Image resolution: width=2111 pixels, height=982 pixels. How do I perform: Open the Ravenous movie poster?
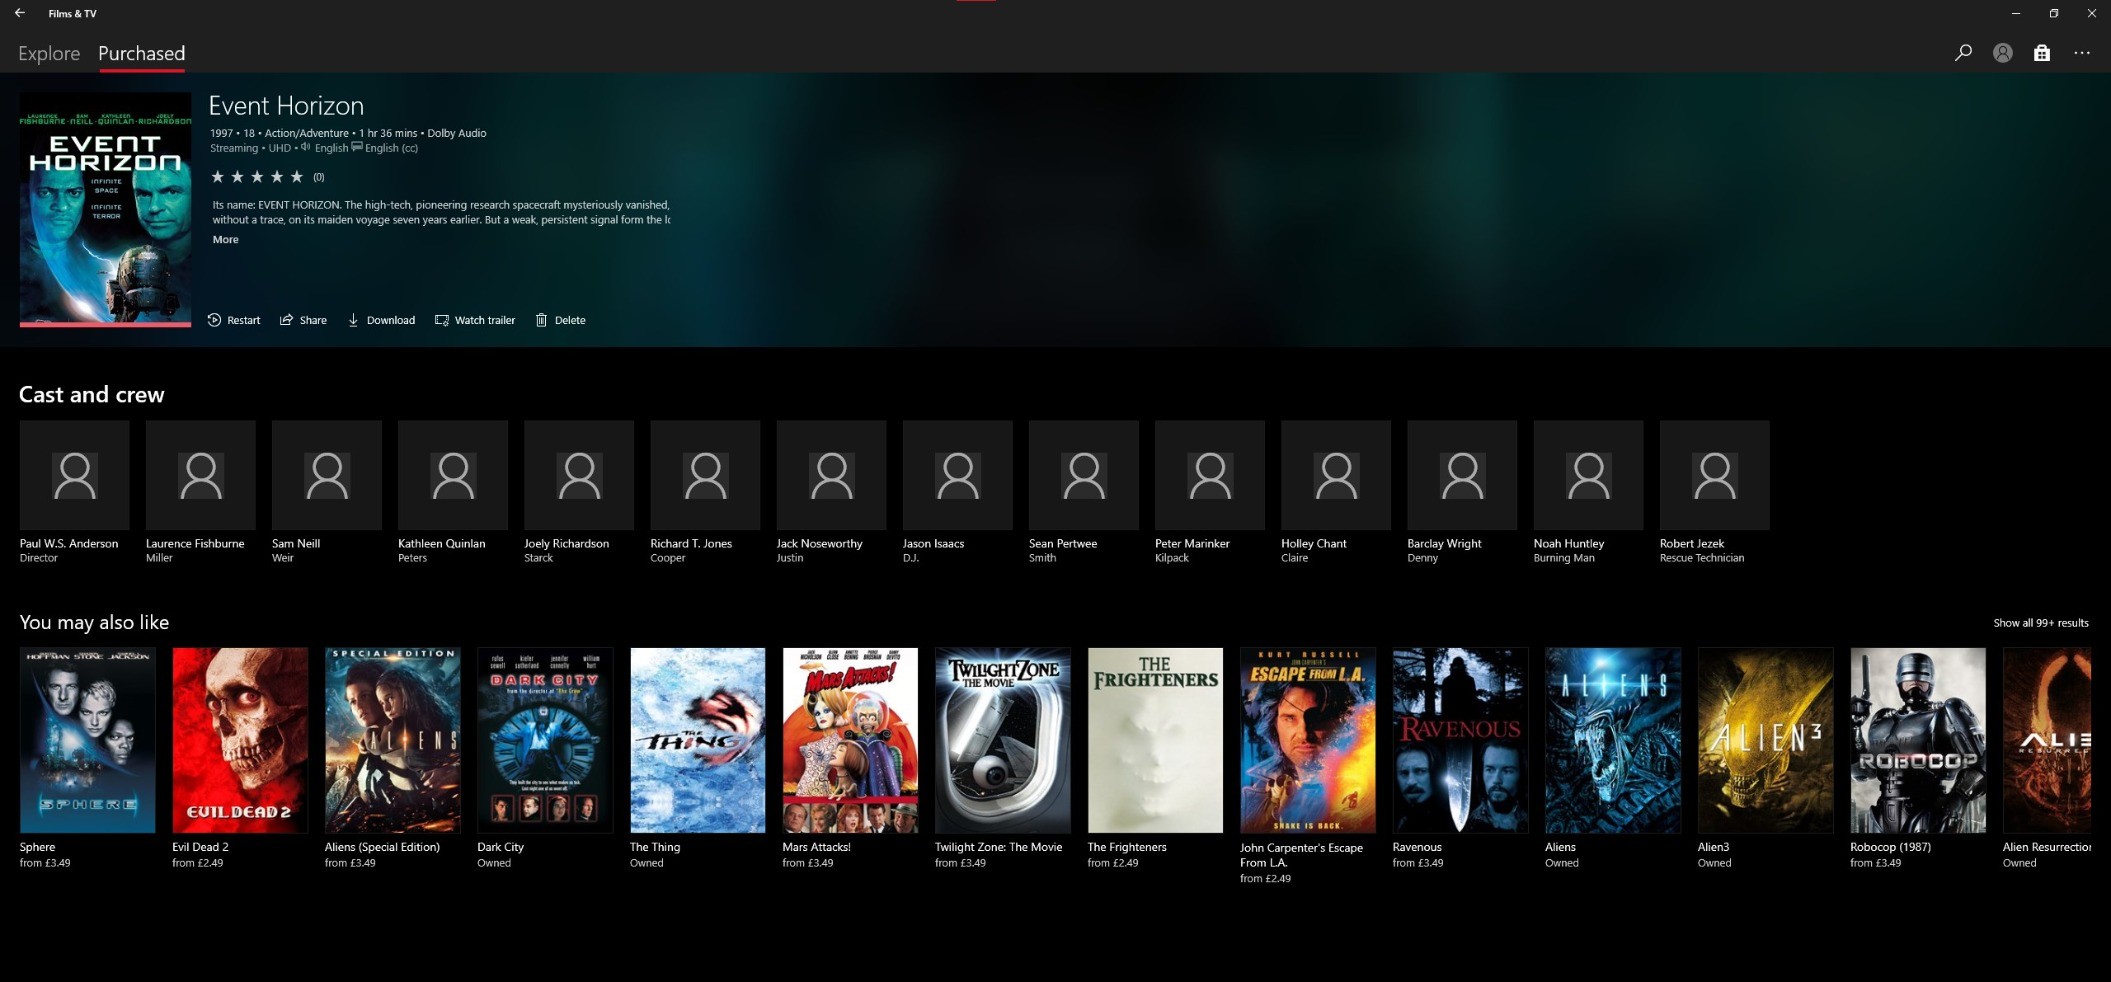[1460, 740]
